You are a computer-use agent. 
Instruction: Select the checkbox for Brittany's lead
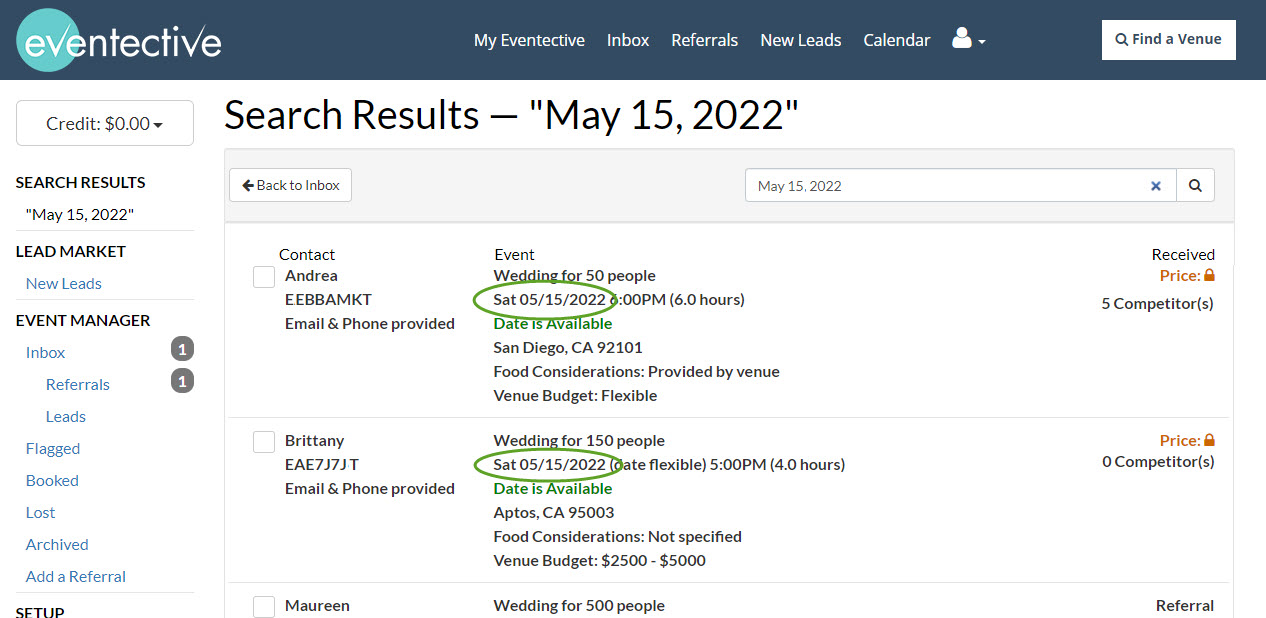click(264, 441)
